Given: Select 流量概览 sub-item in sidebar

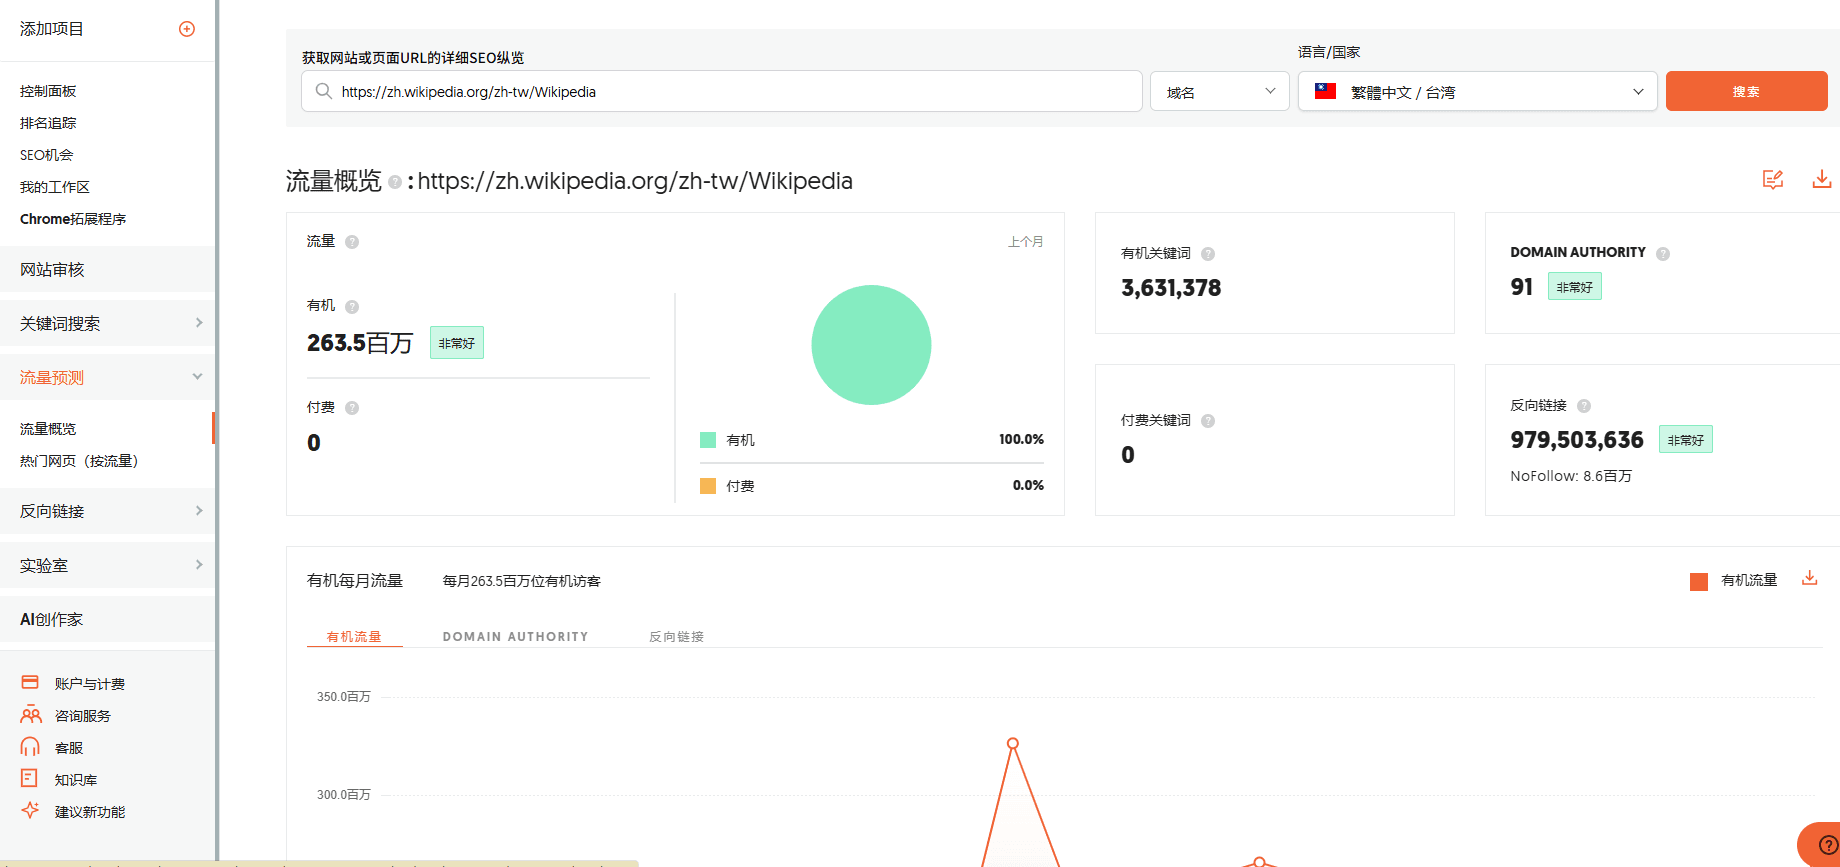Looking at the screenshot, I should pyautogui.click(x=48, y=429).
